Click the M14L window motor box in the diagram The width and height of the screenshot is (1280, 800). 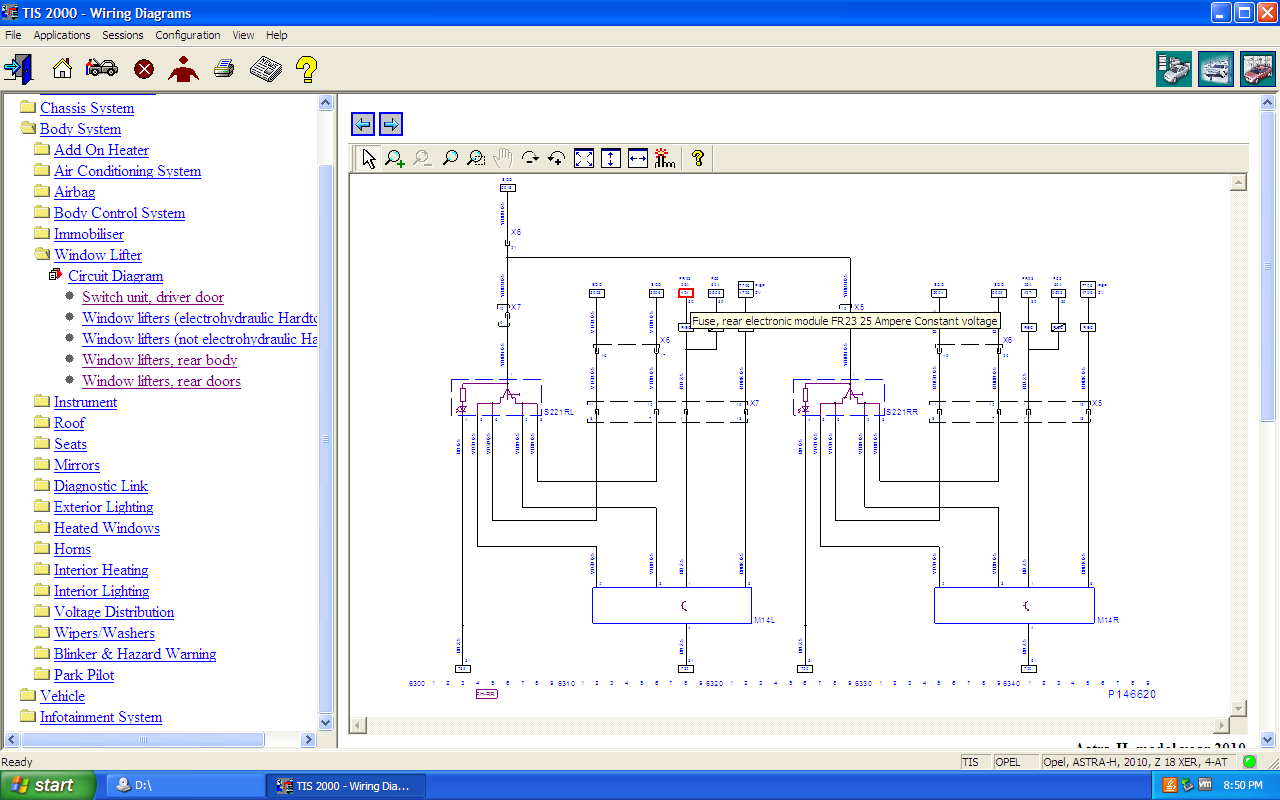tap(671, 605)
